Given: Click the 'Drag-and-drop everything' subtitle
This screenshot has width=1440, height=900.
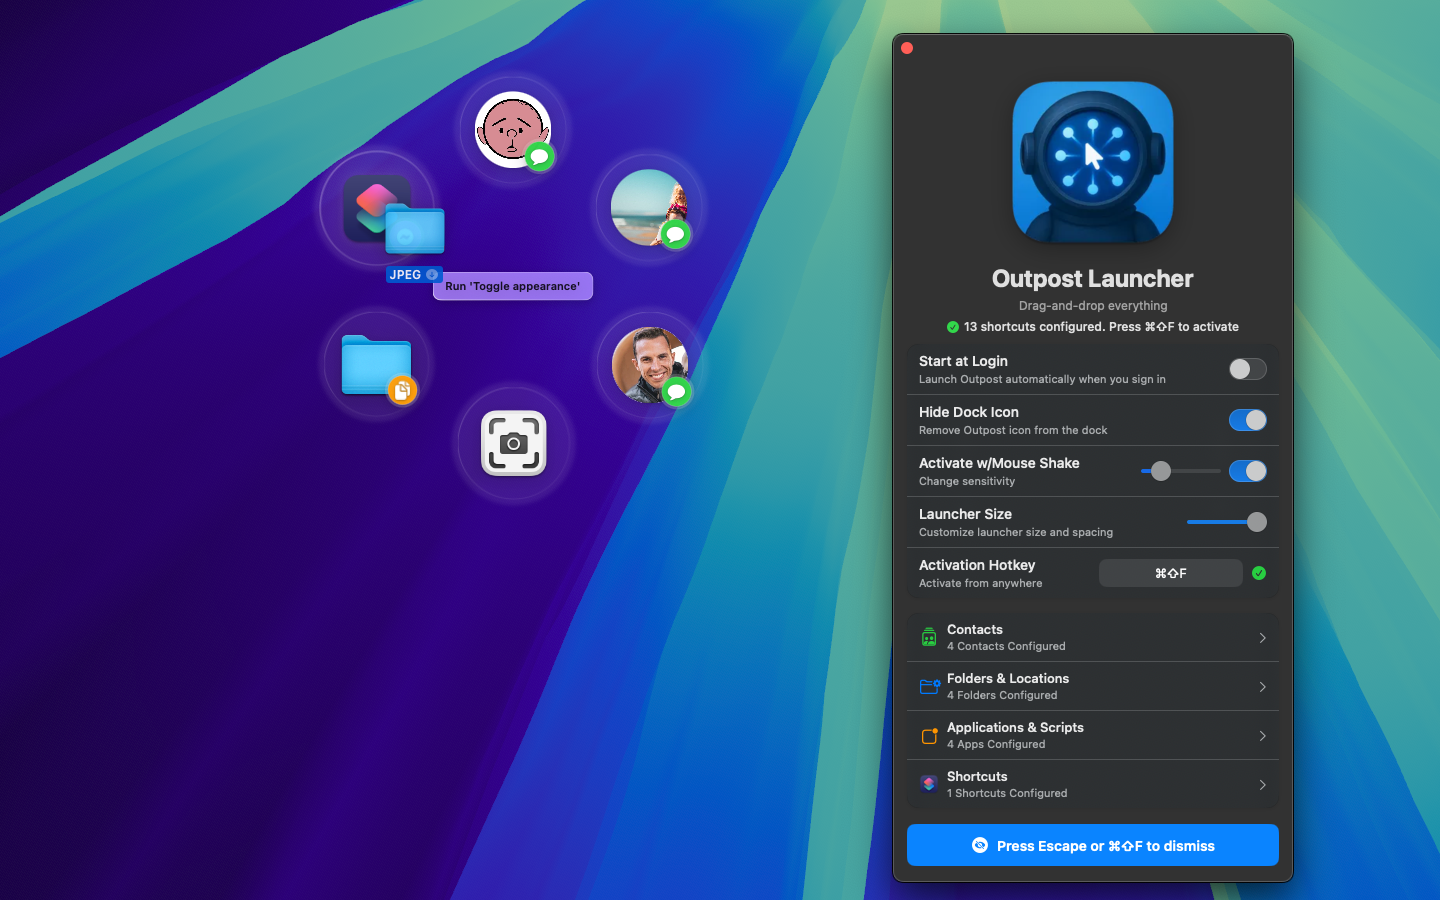Looking at the screenshot, I should [1093, 306].
